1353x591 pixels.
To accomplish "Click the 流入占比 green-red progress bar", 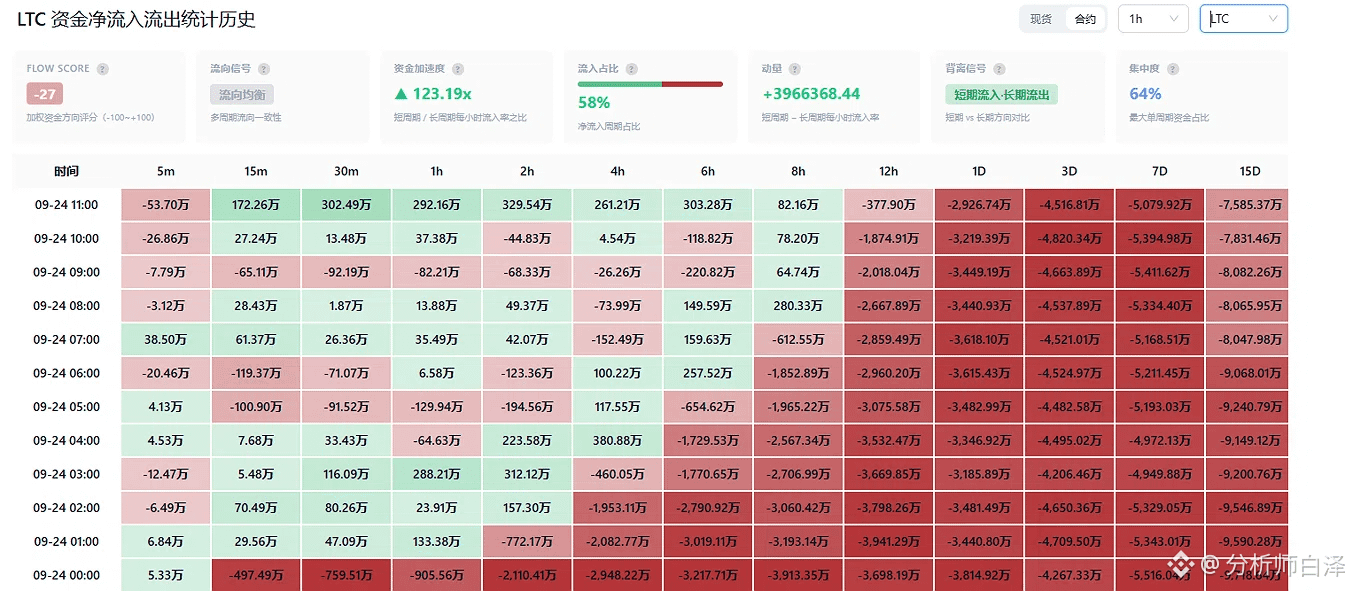I will (650, 84).
